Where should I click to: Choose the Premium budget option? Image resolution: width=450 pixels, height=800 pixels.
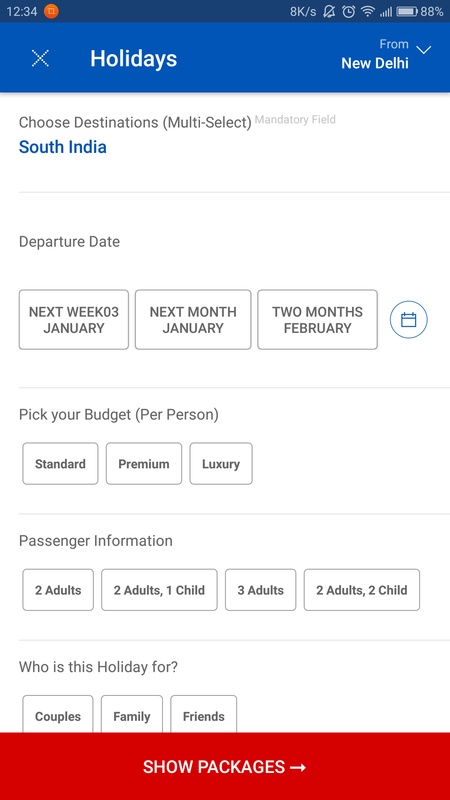(x=144, y=464)
